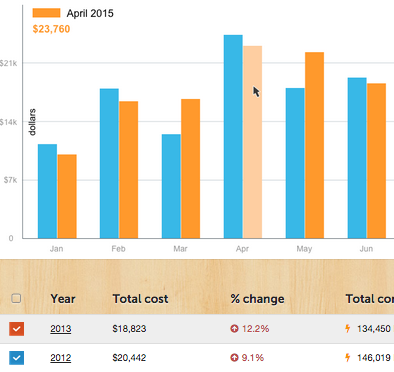Click the Year column header

click(x=63, y=299)
